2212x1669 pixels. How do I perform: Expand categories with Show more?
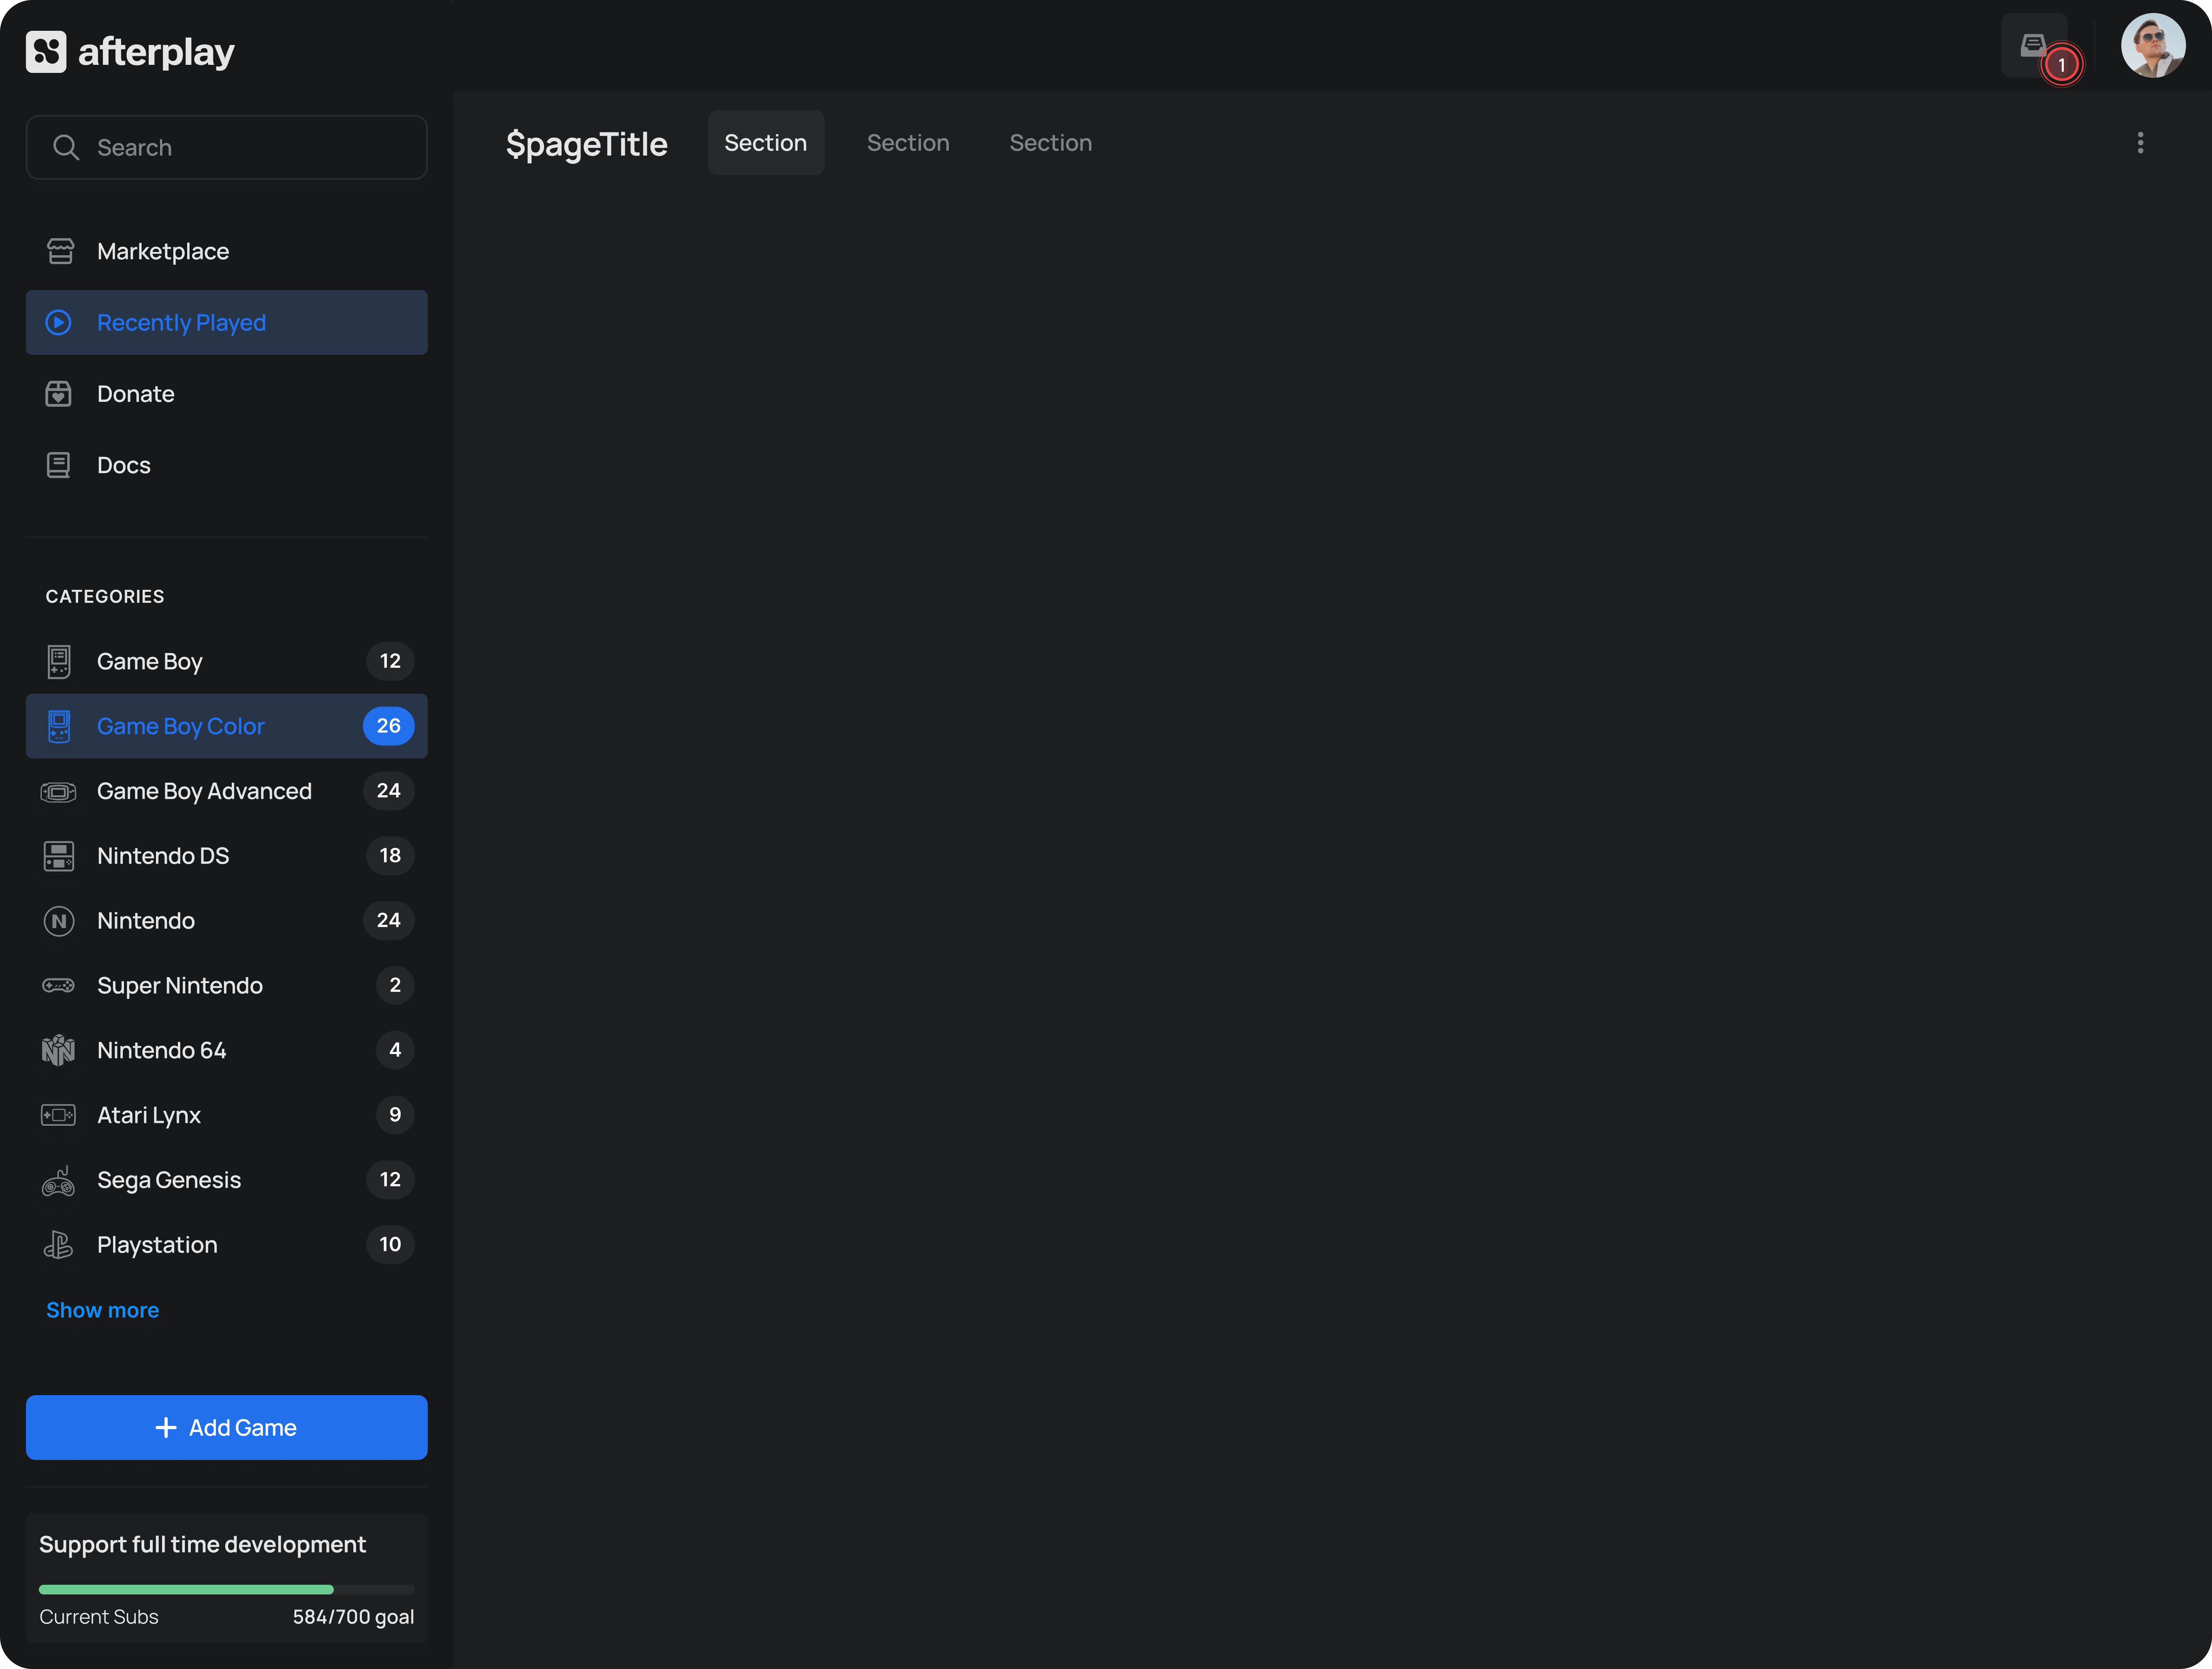102,1310
